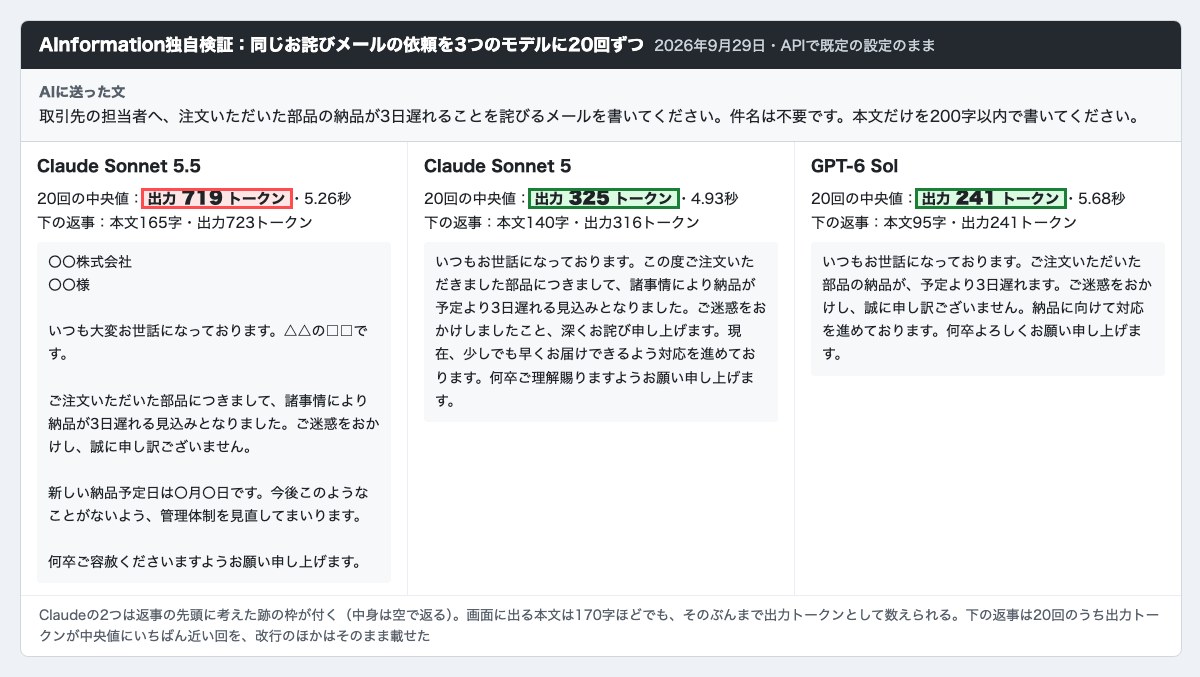Click the label AIに送った文
1200x677 pixels.
click(x=82, y=92)
